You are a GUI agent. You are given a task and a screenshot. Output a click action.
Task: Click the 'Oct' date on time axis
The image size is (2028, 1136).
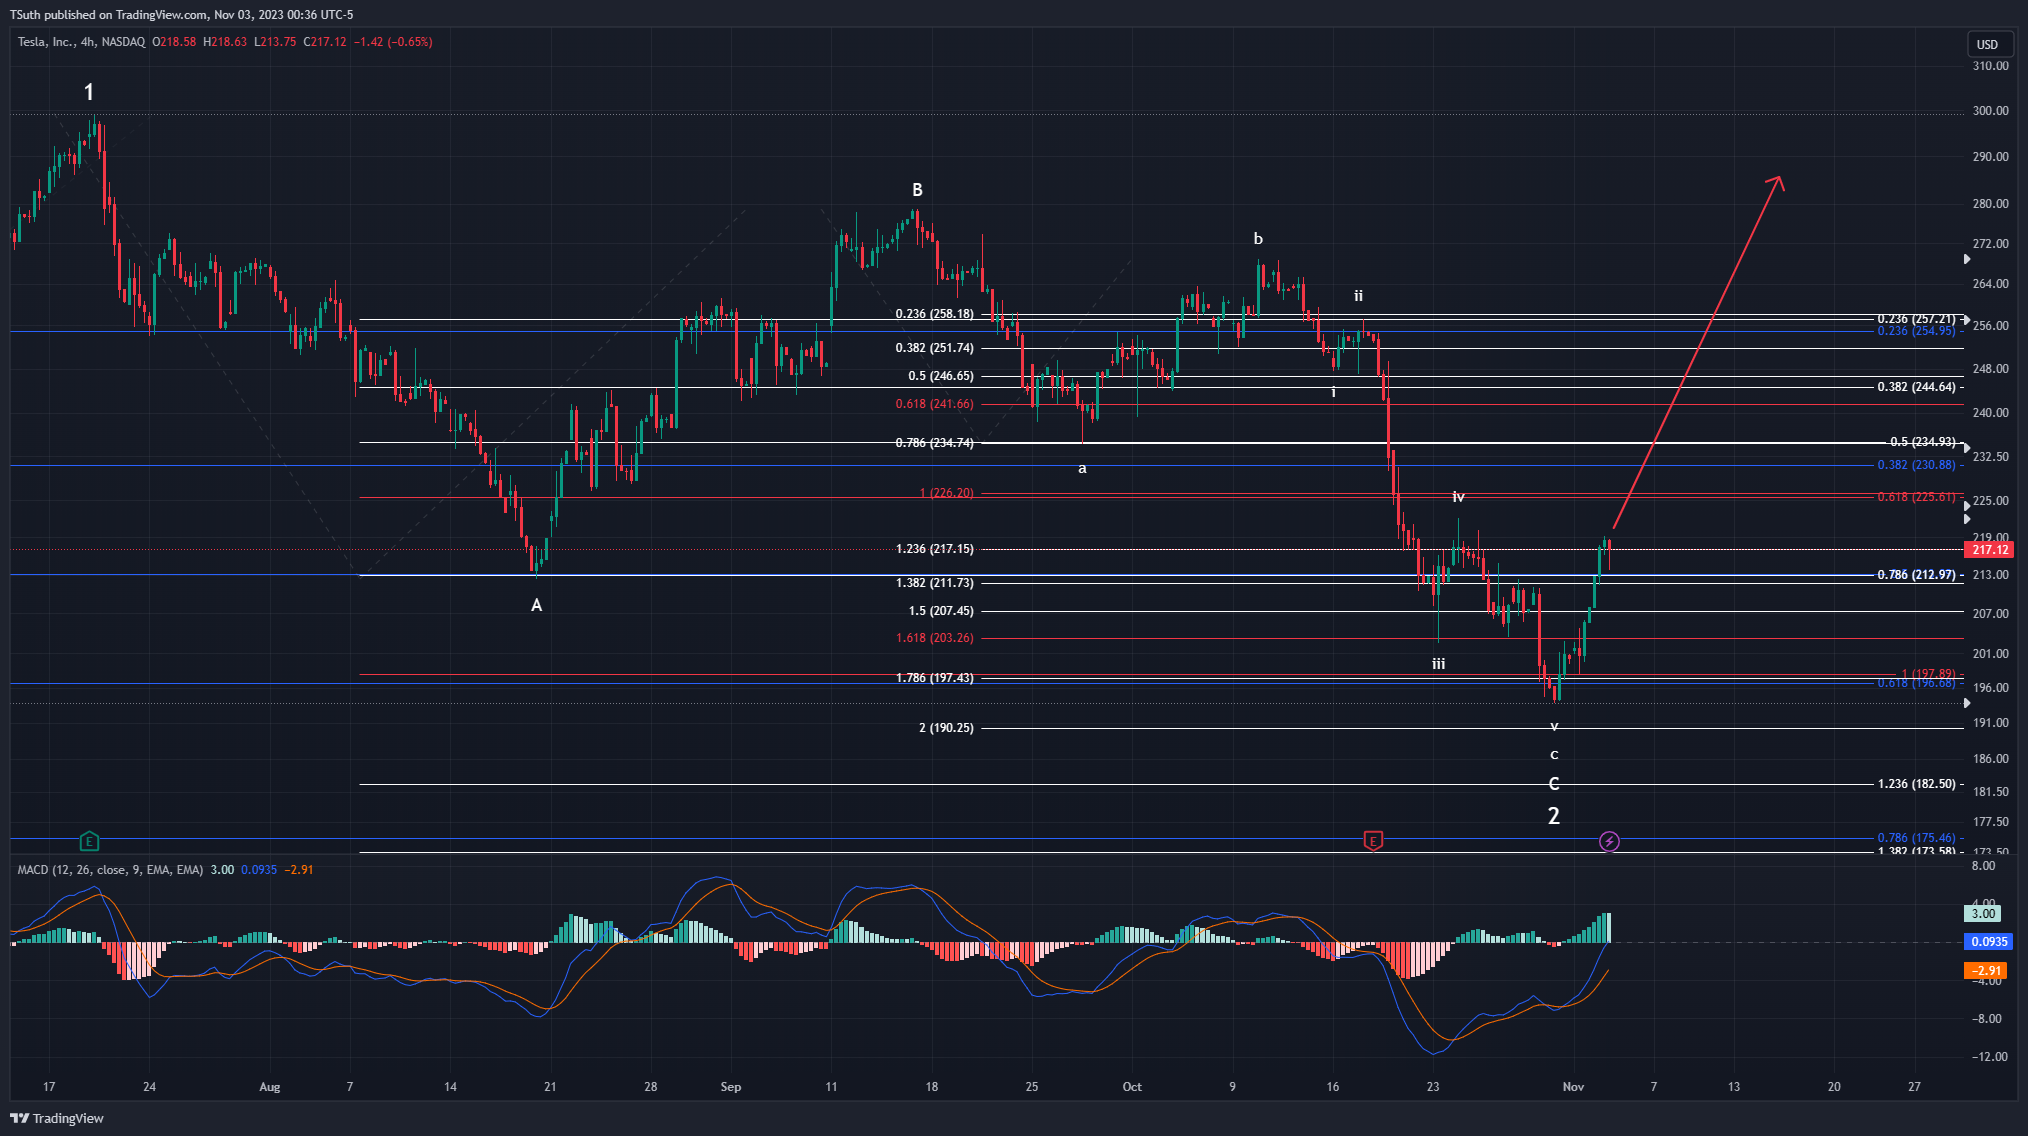coord(1132,1087)
